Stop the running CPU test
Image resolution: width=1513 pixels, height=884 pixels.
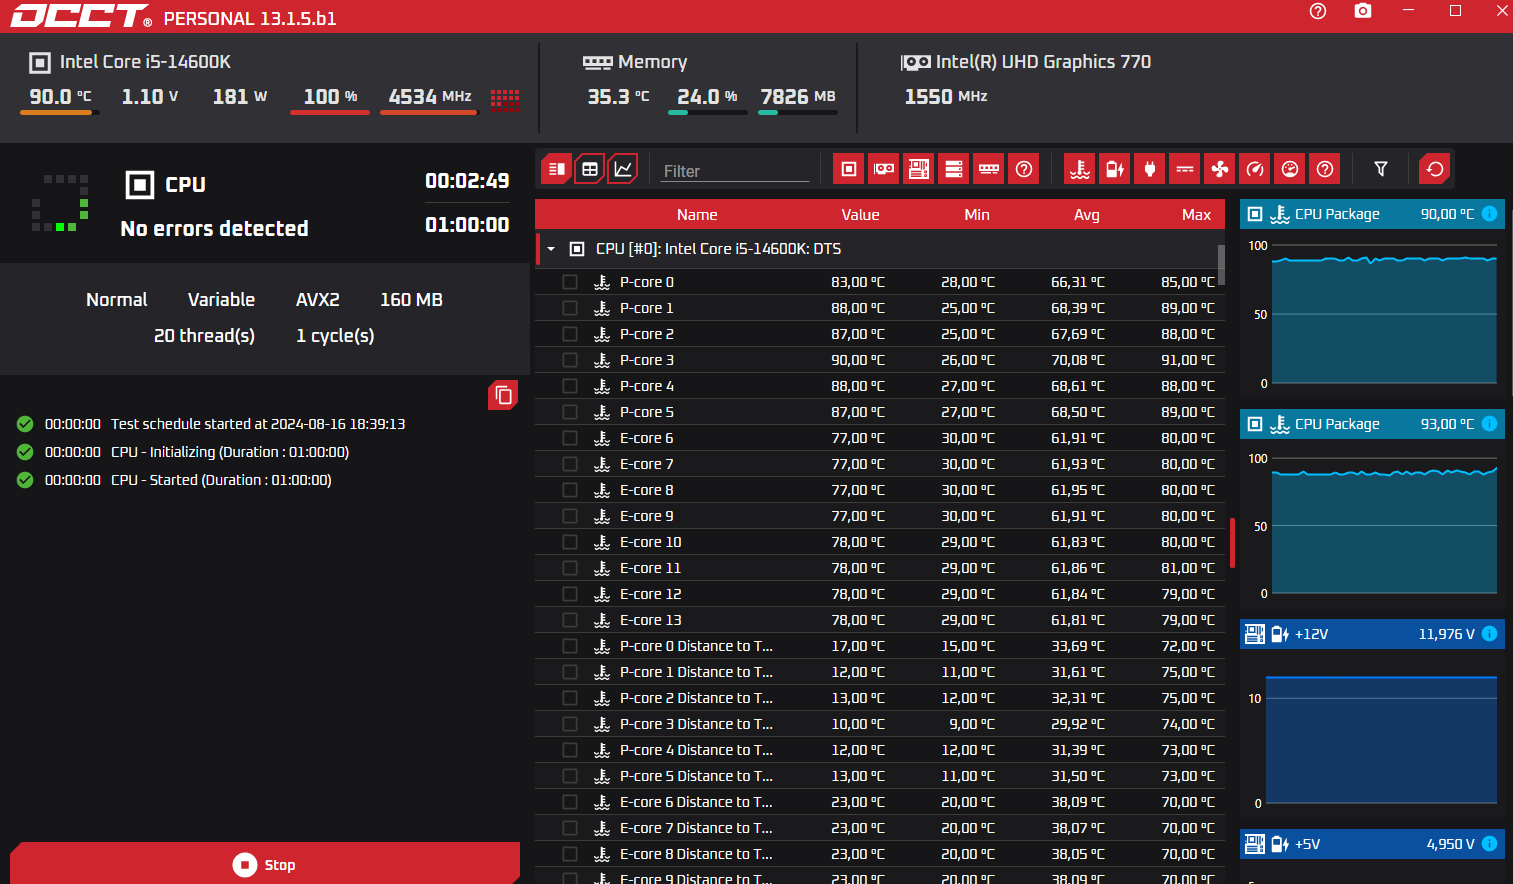(265, 864)
